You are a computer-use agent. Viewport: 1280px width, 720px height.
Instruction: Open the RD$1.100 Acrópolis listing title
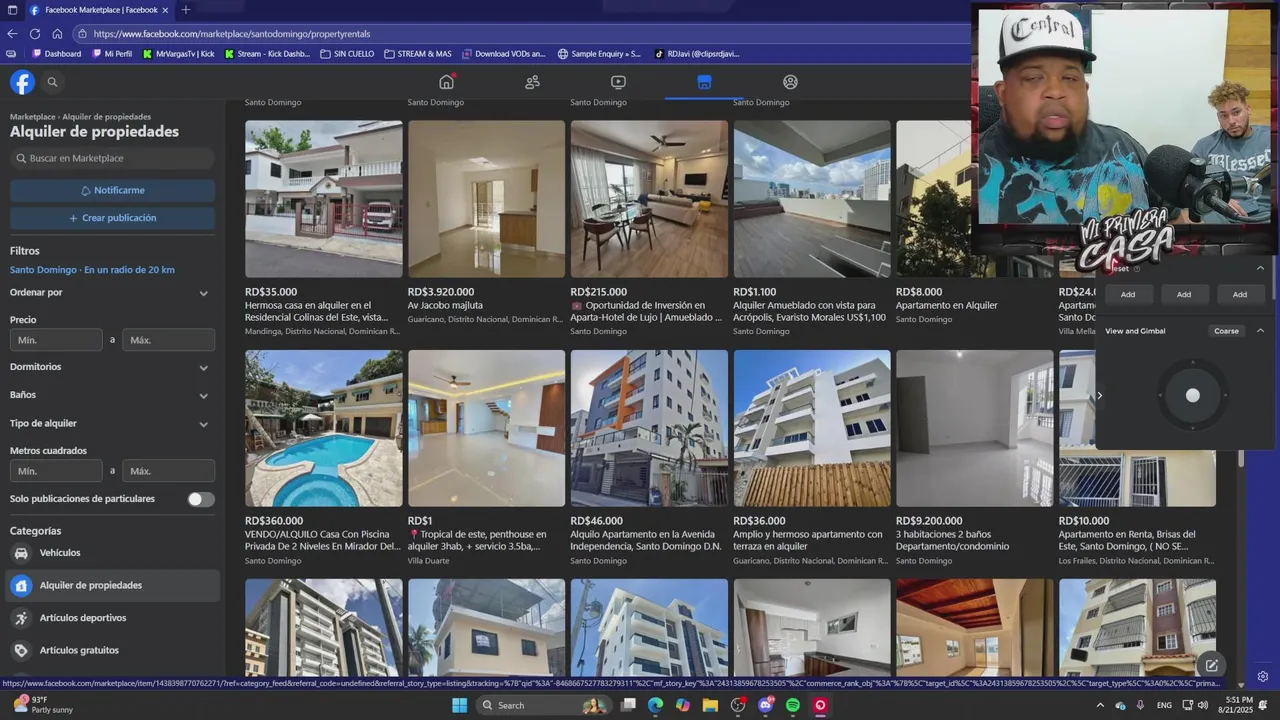pos(810,311)
